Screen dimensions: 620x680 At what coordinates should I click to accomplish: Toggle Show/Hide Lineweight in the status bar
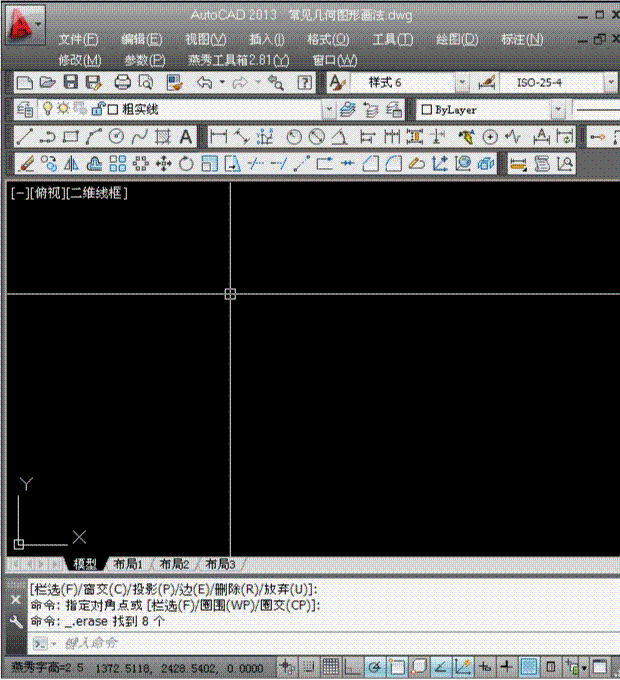tap(506, 667)
